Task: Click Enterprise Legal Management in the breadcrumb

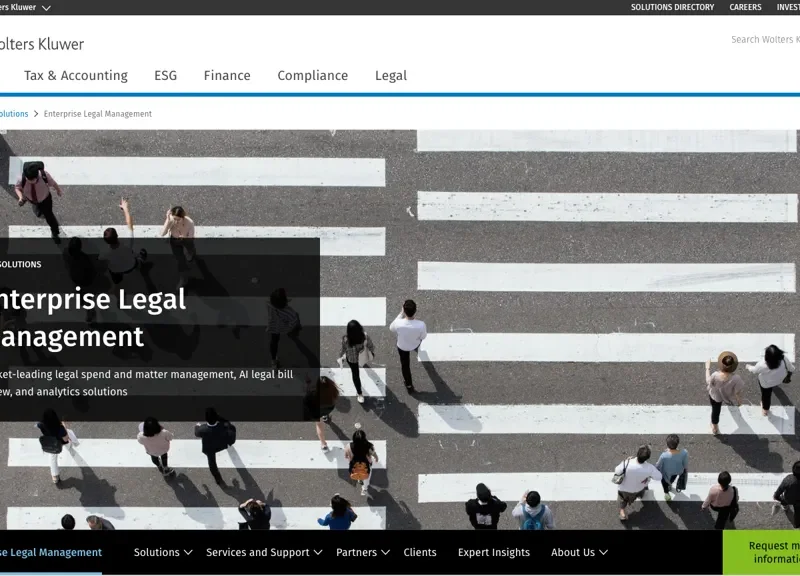Action: tap(98, 114)
